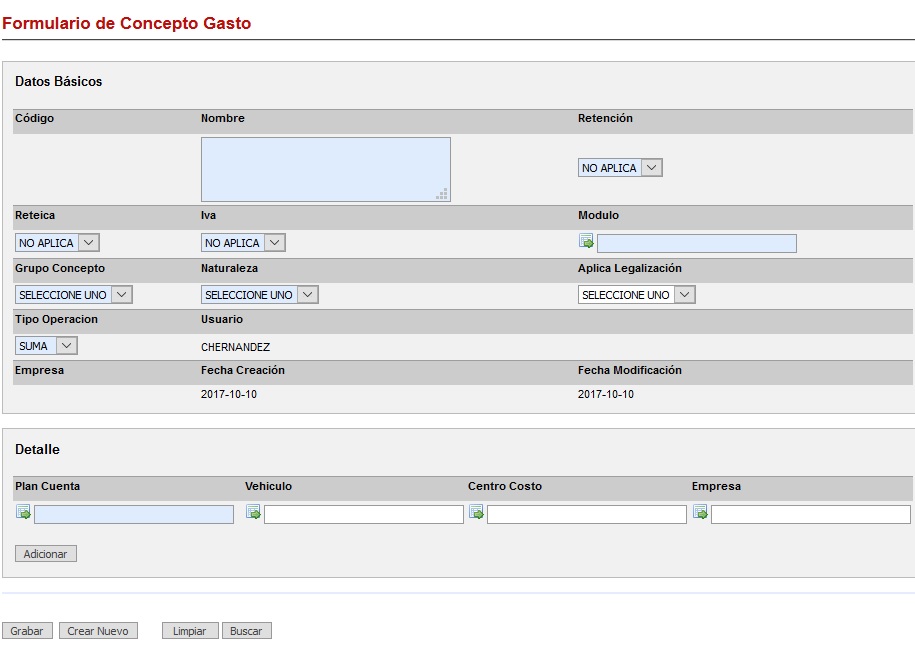Open the Centro Costo lookup icon
The image size is (915, 645).
(x=476, y=513)
